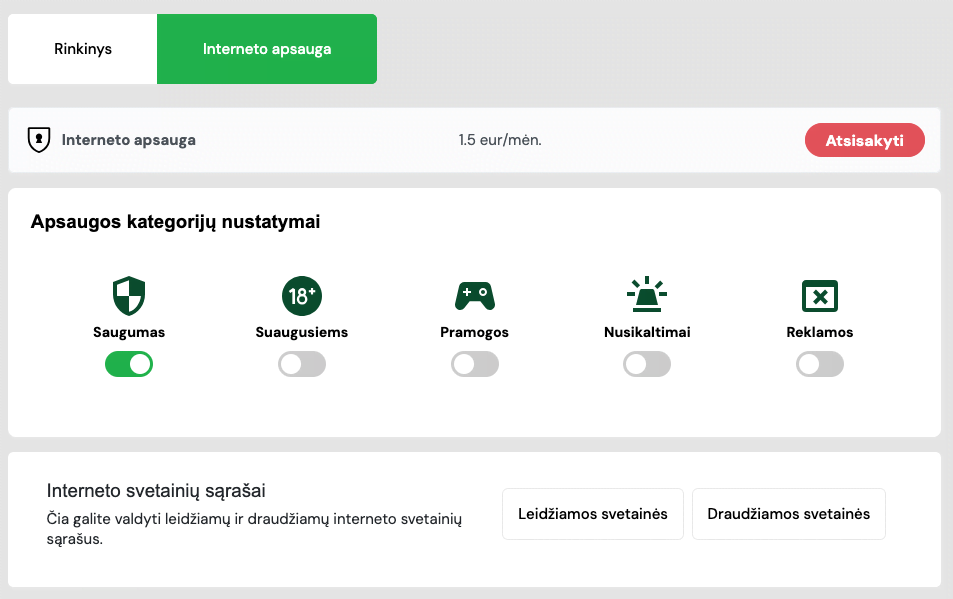Click the Reklamos label
This screenshot has height=599, width=953.
tap(820, 332)
